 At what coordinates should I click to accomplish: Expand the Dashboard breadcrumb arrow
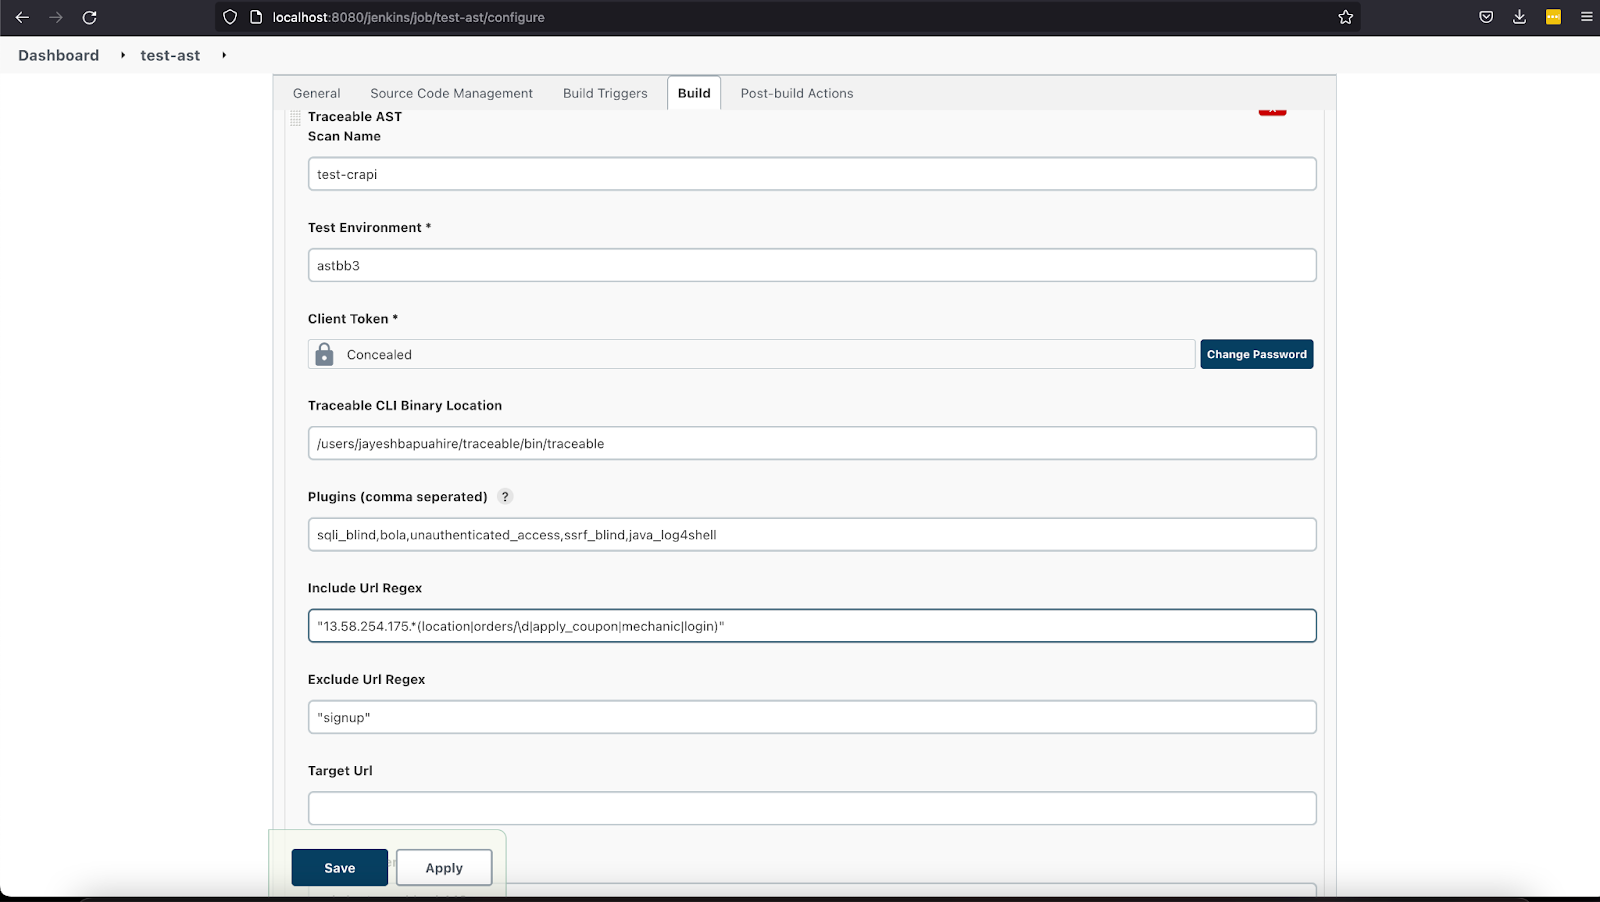(x=123, y=55)
